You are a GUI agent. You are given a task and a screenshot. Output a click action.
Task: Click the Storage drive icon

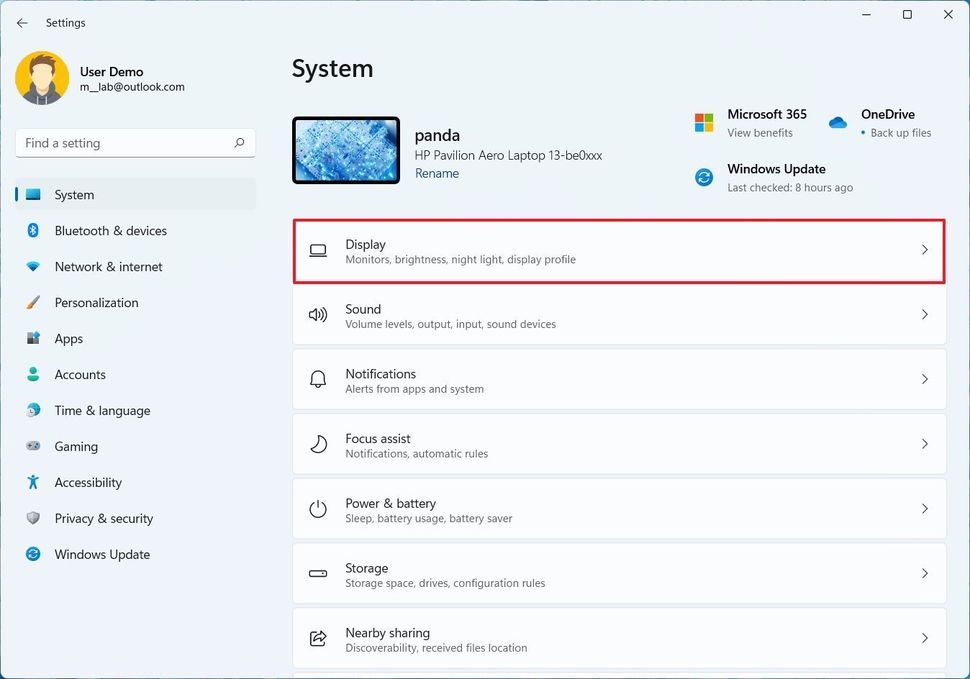click(x=318, y=573)
